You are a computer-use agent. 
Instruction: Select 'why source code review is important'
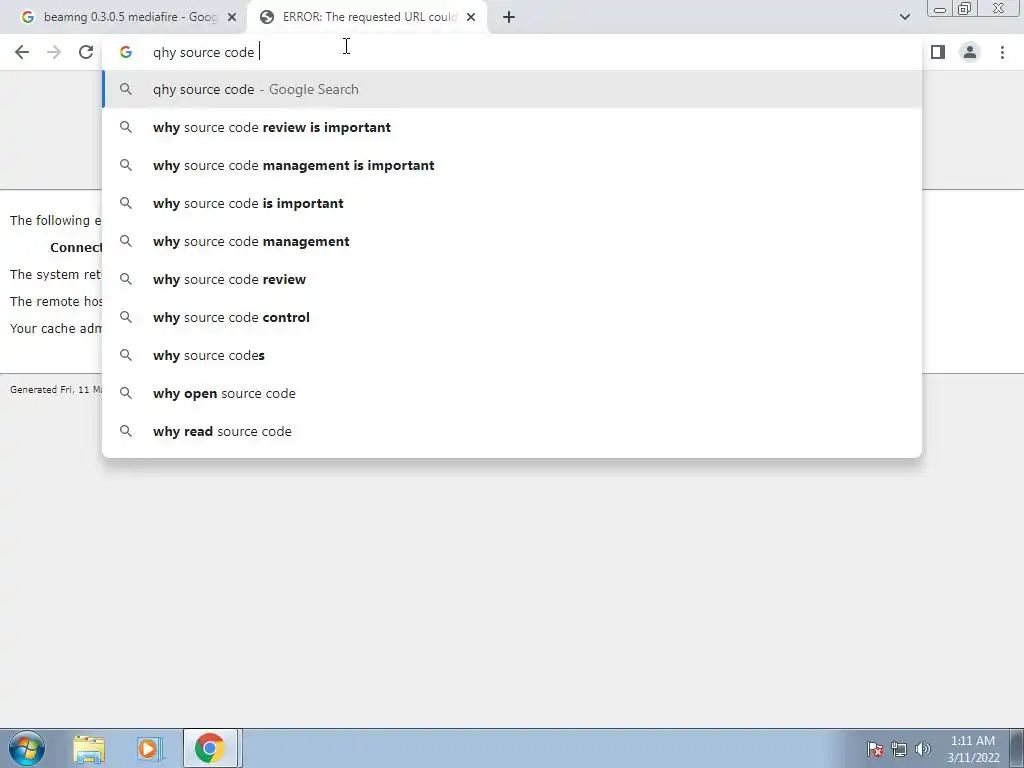click(x=512, y=127)
